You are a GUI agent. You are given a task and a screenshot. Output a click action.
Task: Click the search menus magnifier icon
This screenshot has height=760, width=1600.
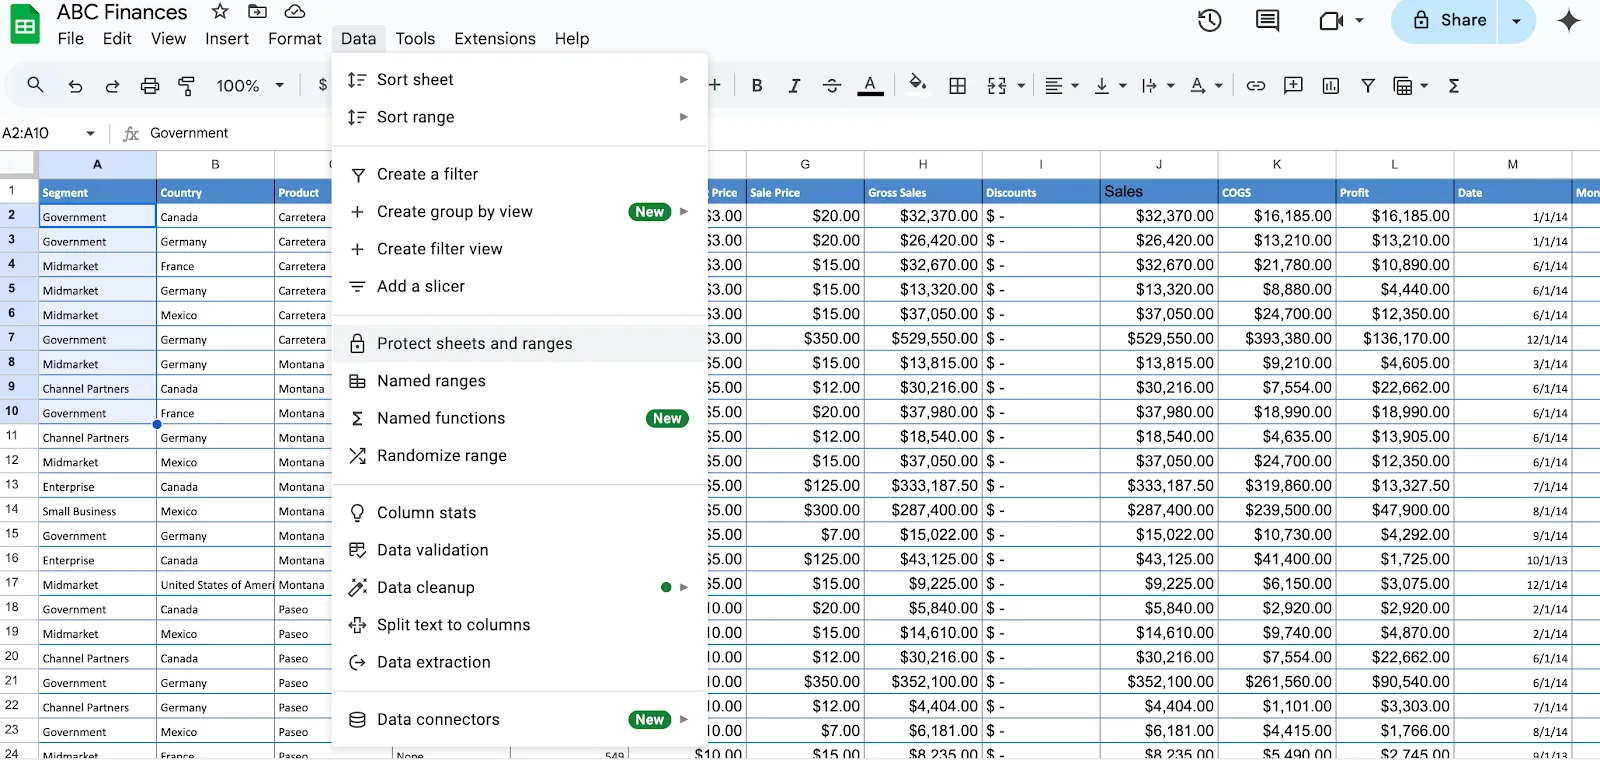pos(35,85)
